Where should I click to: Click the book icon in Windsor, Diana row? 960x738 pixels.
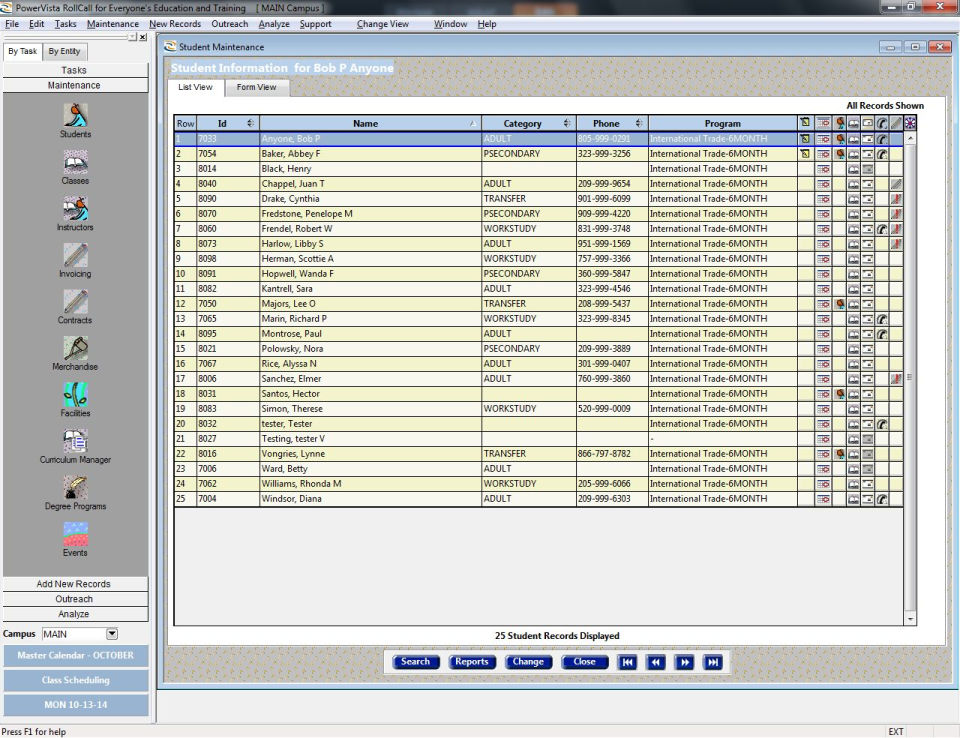pyautogui.click(x=853, y=499)
